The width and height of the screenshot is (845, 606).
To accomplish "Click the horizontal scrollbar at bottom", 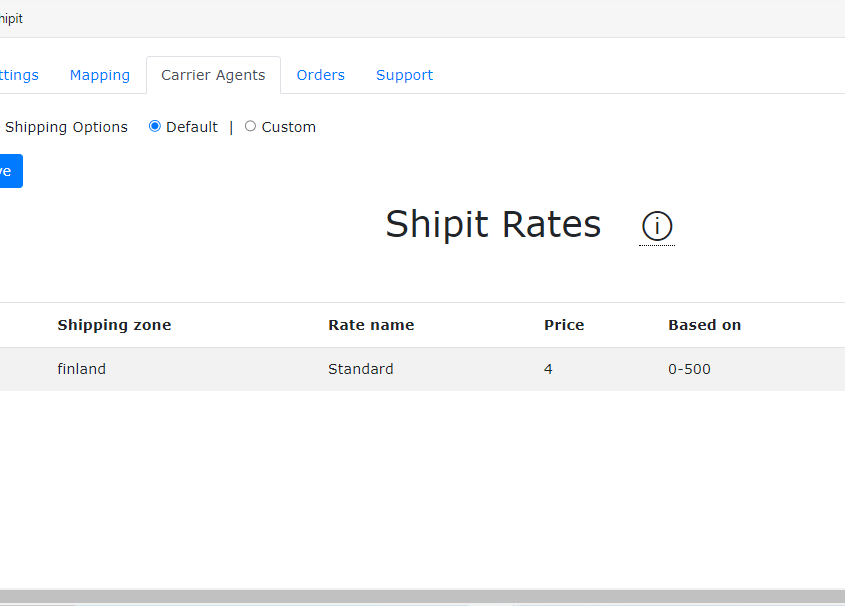I will (x=422, y=596).
